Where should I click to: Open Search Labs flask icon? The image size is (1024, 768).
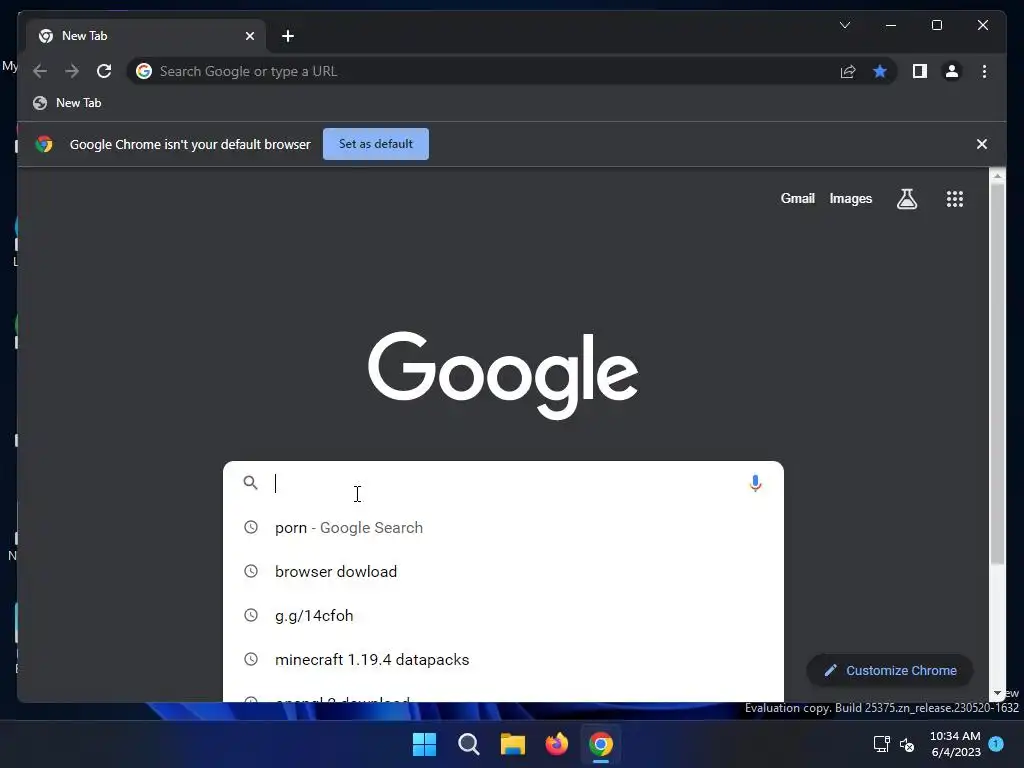[x=906, y=199]
